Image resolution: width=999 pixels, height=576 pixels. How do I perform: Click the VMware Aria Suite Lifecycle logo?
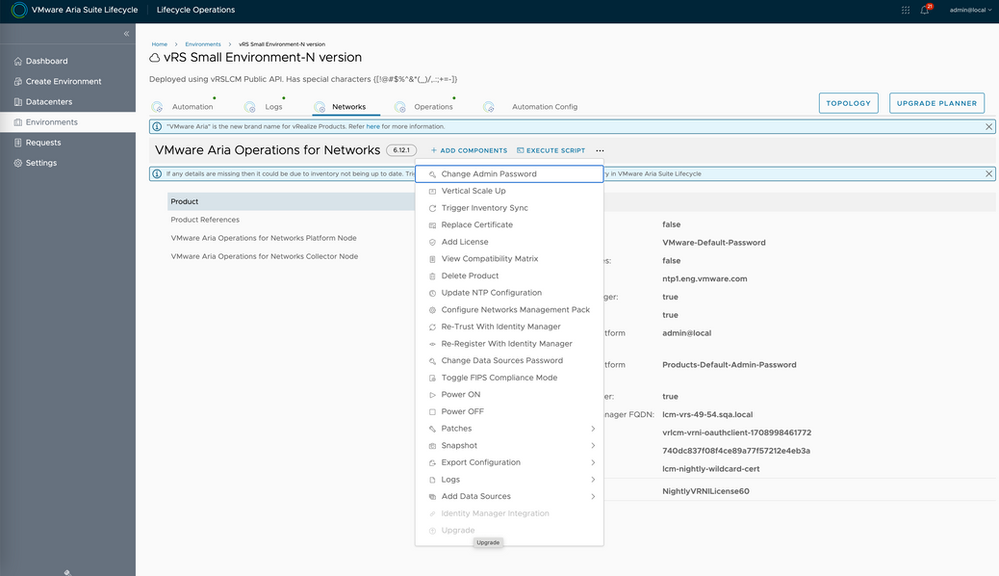(19, 10)
